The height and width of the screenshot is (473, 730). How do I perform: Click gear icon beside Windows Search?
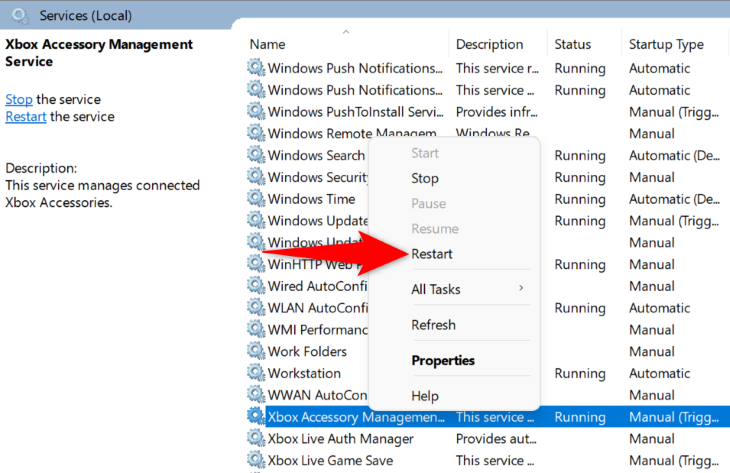[256, 155]
